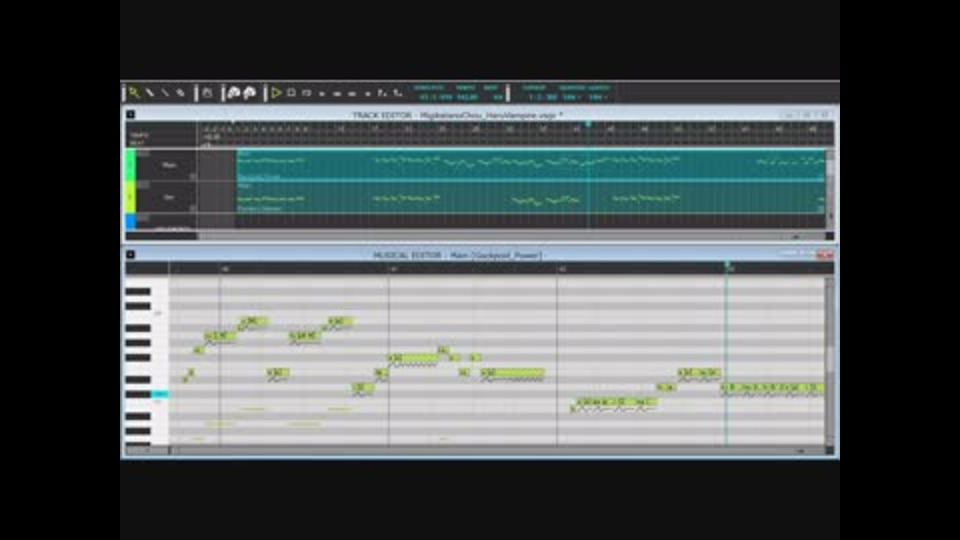The height and width of the screenshot is (540, 960).
Task: Toggle mute button on the Main track
Action: coord(143,153)
